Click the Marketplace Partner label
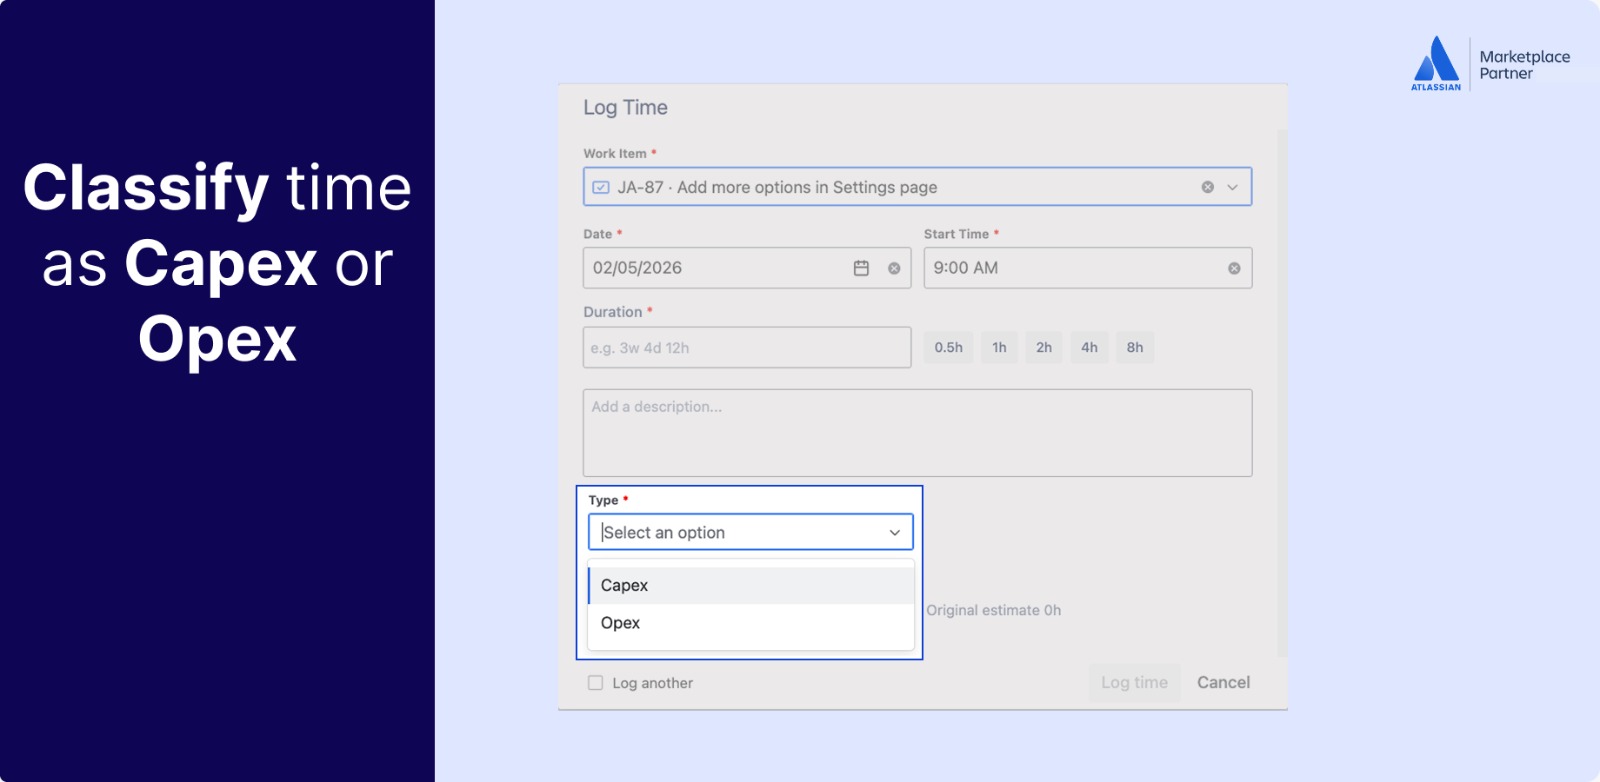The width and height of the screenshot is (1600, 782). (1525, 65)
